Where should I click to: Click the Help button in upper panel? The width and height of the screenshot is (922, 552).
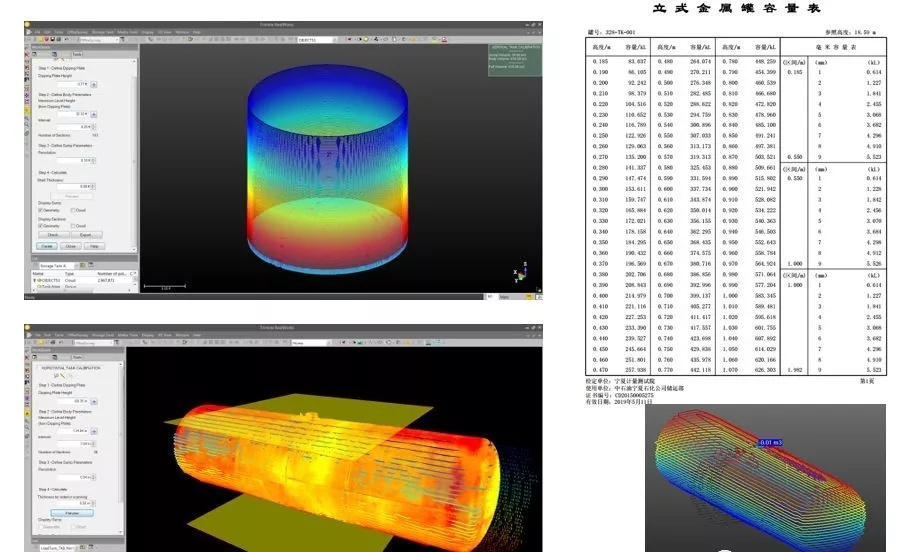coord(94,246)
